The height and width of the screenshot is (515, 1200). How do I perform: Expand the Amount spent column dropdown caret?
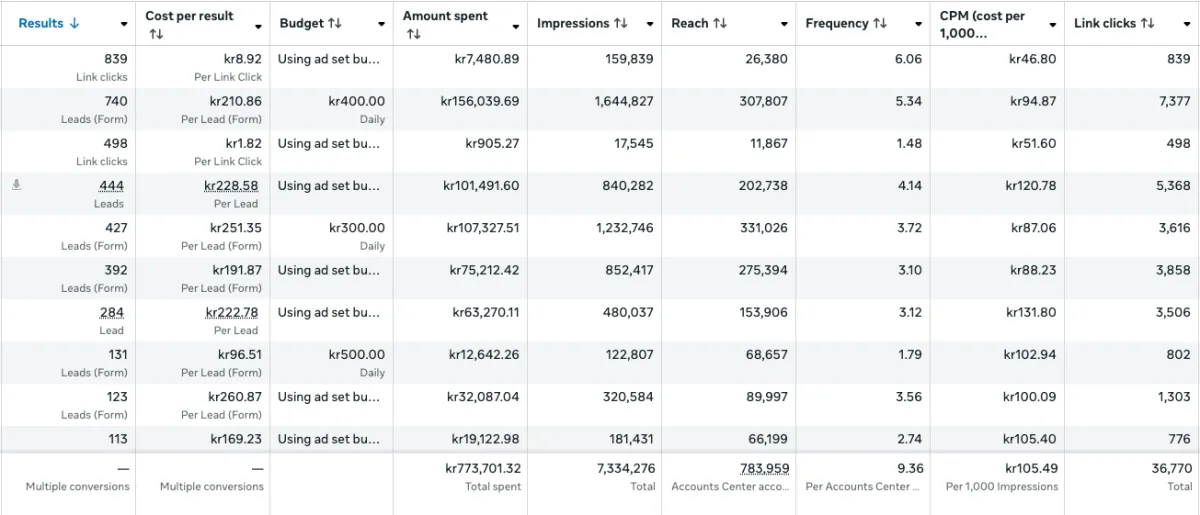pyautogui.click(x=516, y=24)
